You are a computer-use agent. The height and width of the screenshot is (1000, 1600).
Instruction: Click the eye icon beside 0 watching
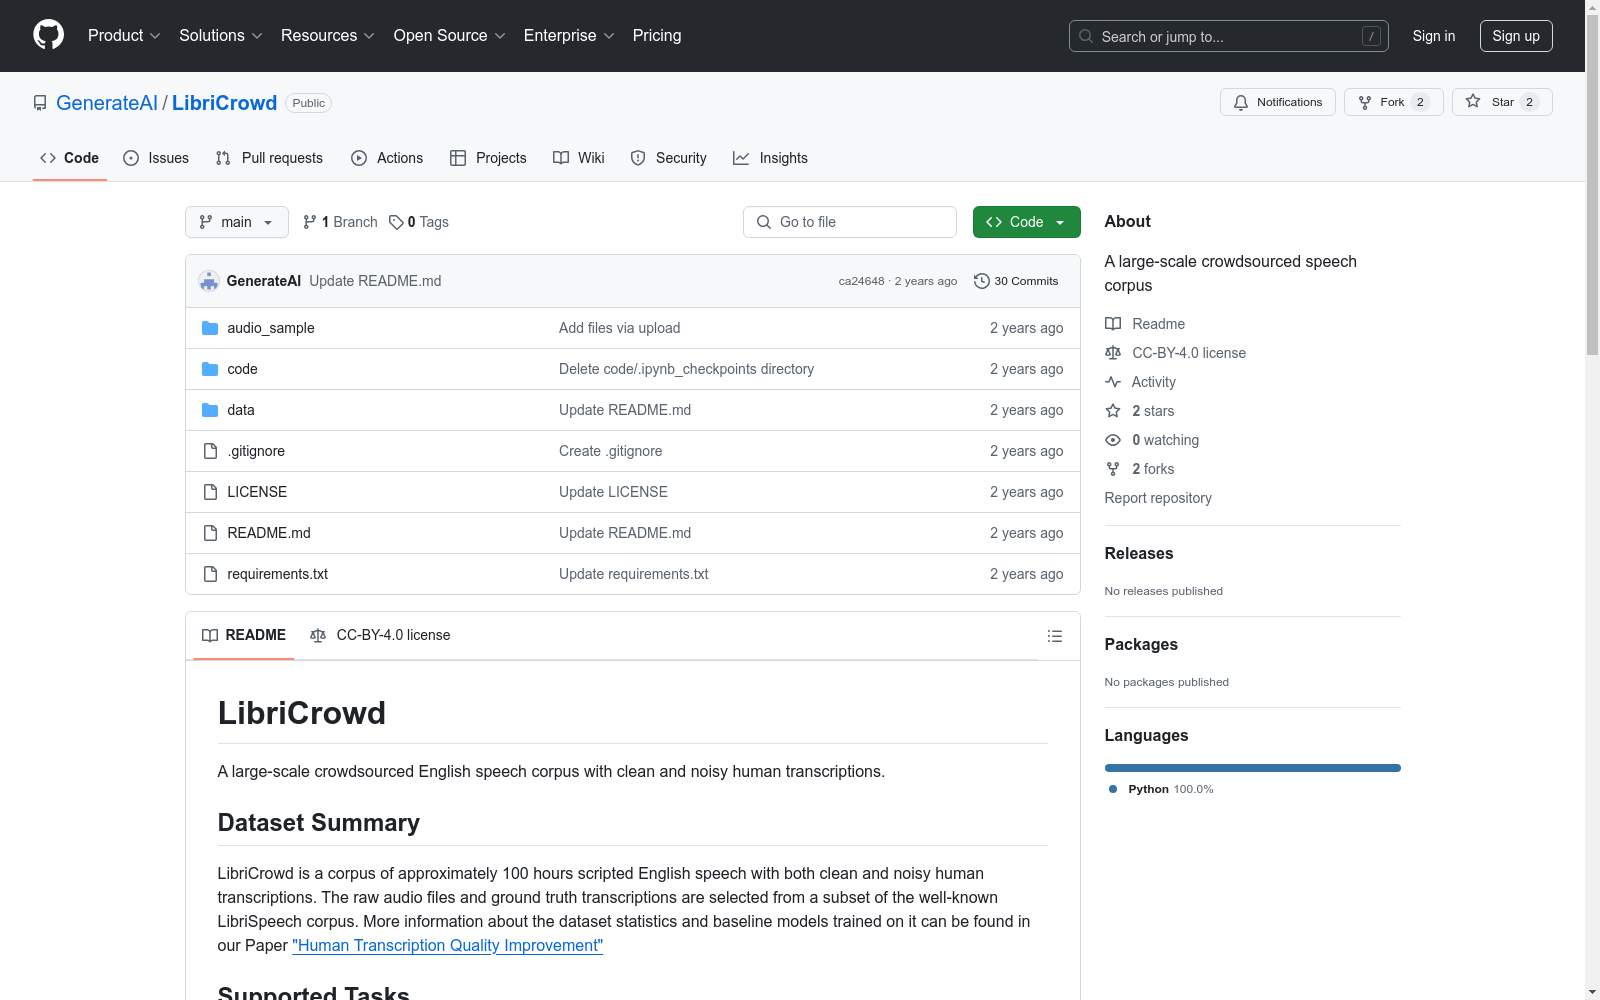(1113, 440)
